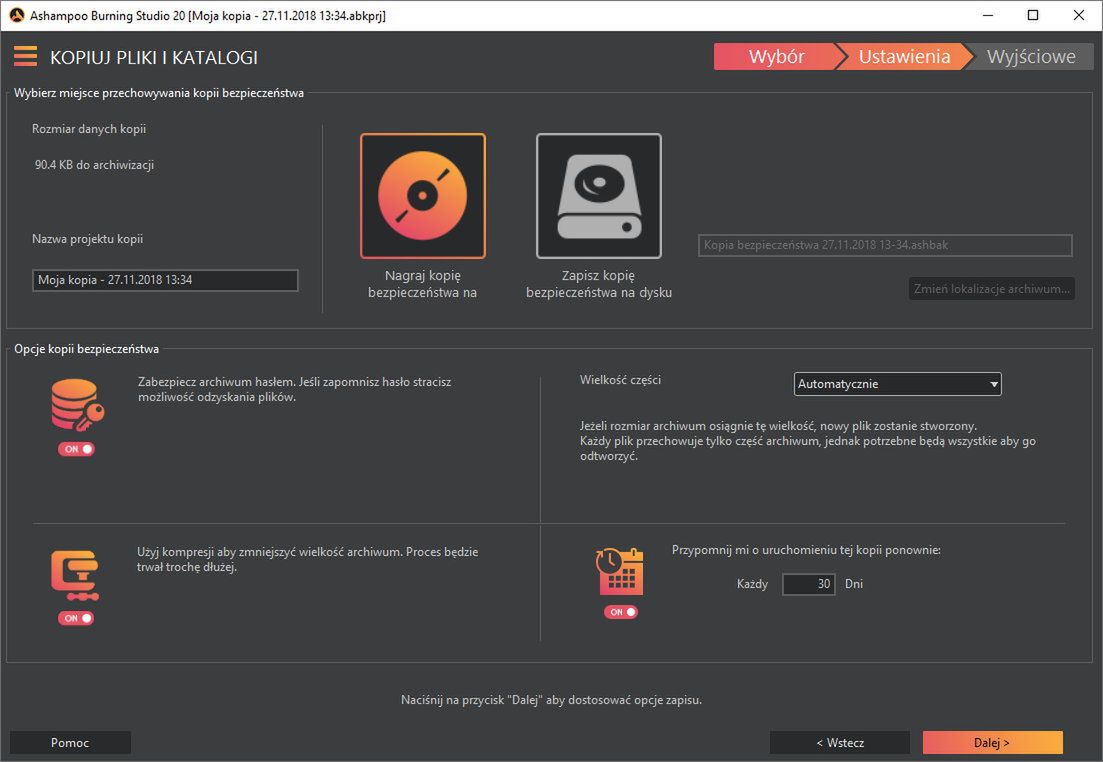The height and width of the screenshot is (762, 1103).
Task: Switch to the Wyjściowe step tab
Action: [1031, 56]
